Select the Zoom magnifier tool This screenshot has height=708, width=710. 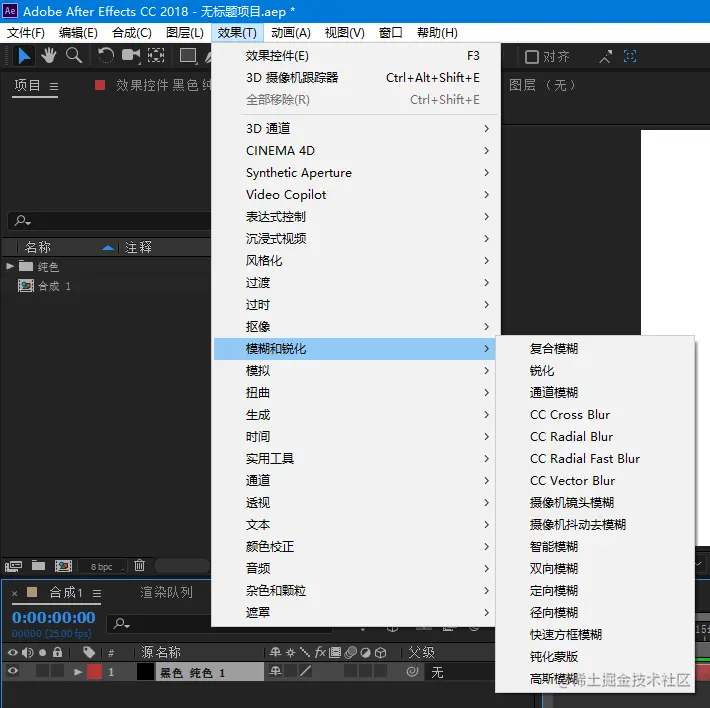point(74,56)
